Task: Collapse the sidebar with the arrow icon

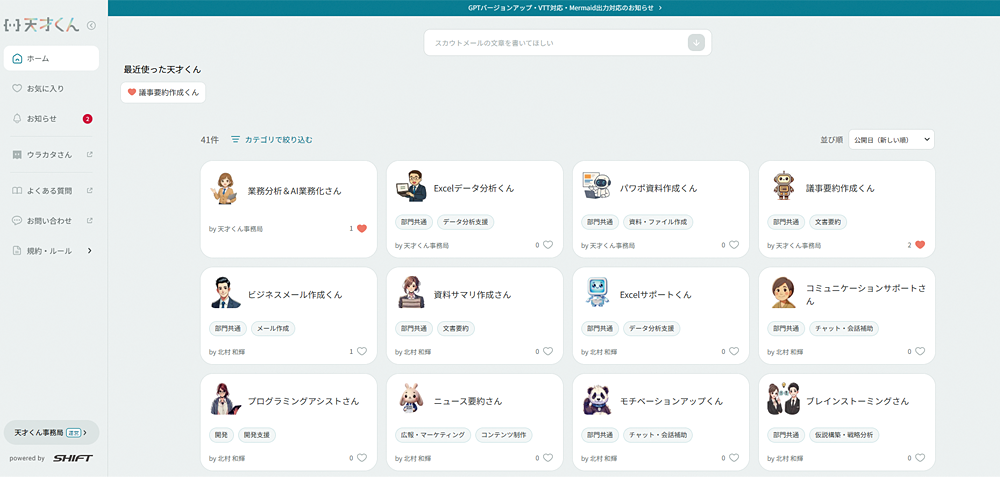Action: [92, 26]
